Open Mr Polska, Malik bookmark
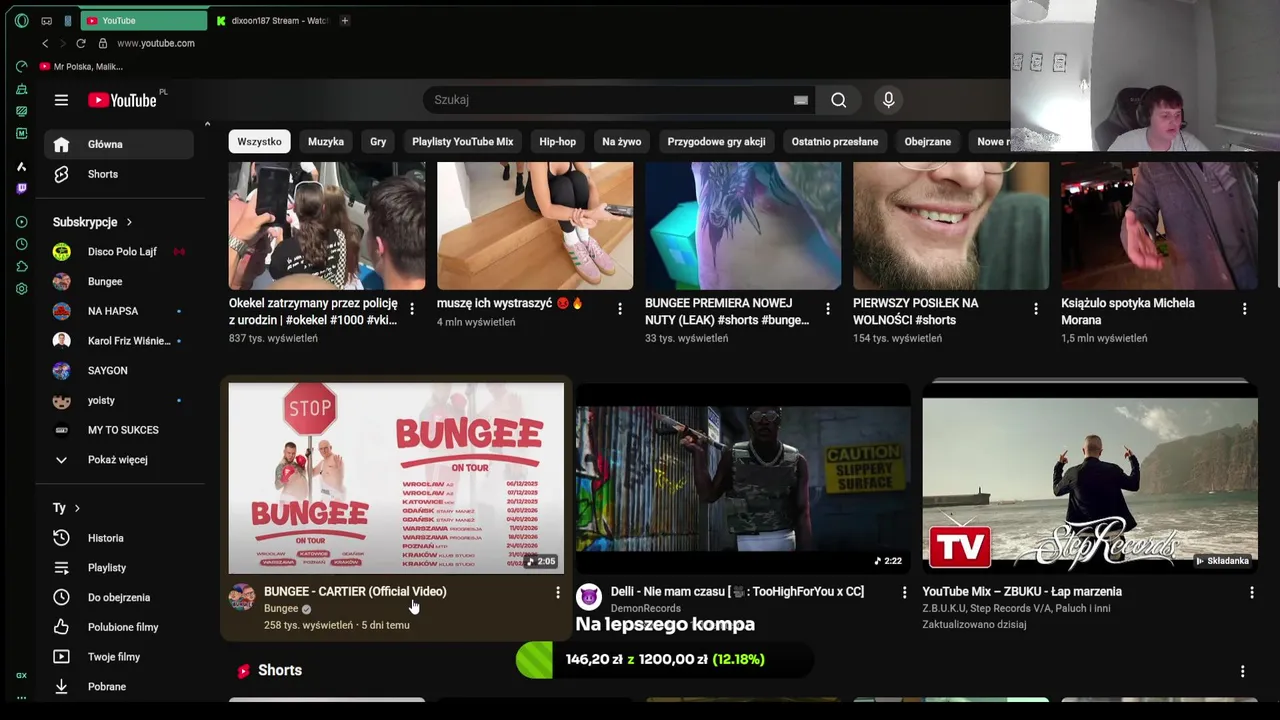This screenshot has width=1280, height=720. 81,67
